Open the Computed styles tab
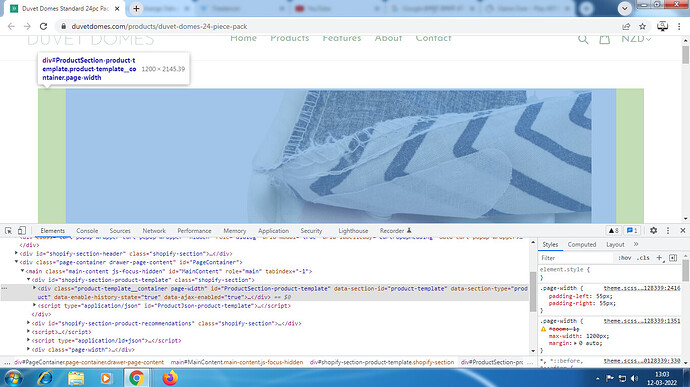The height and width of the screenshot is (387, 690). pyautogui.click(x=582, y=244)
